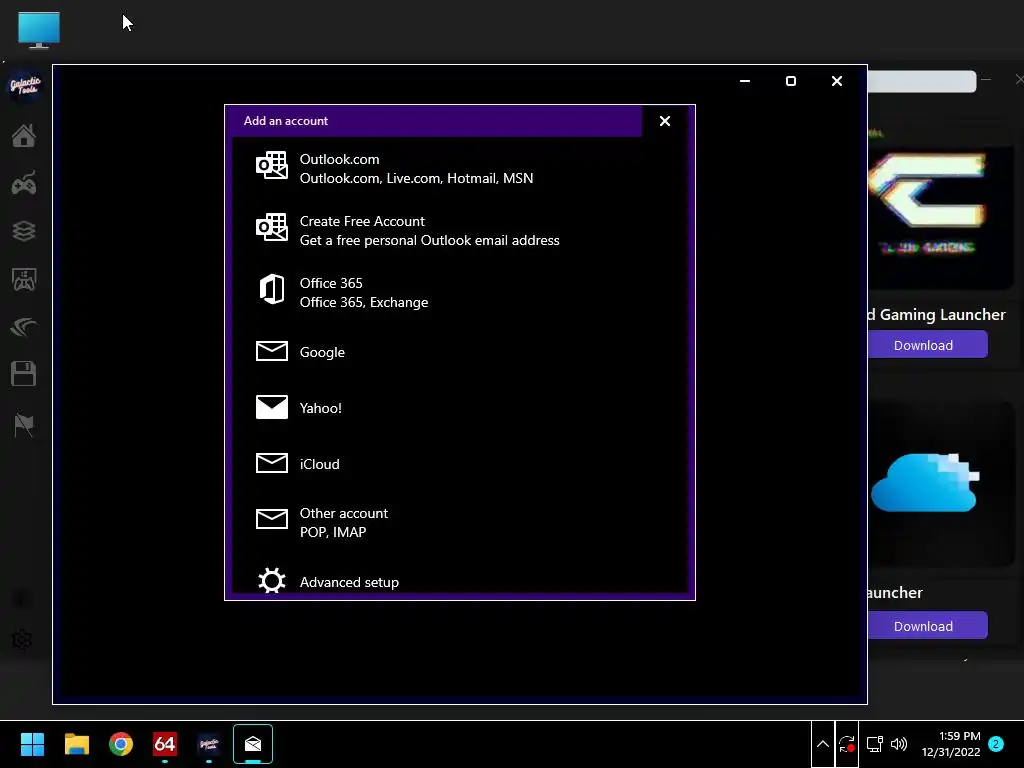
Task: Click the Mail app taskbar icon
Action: point(253,744)
